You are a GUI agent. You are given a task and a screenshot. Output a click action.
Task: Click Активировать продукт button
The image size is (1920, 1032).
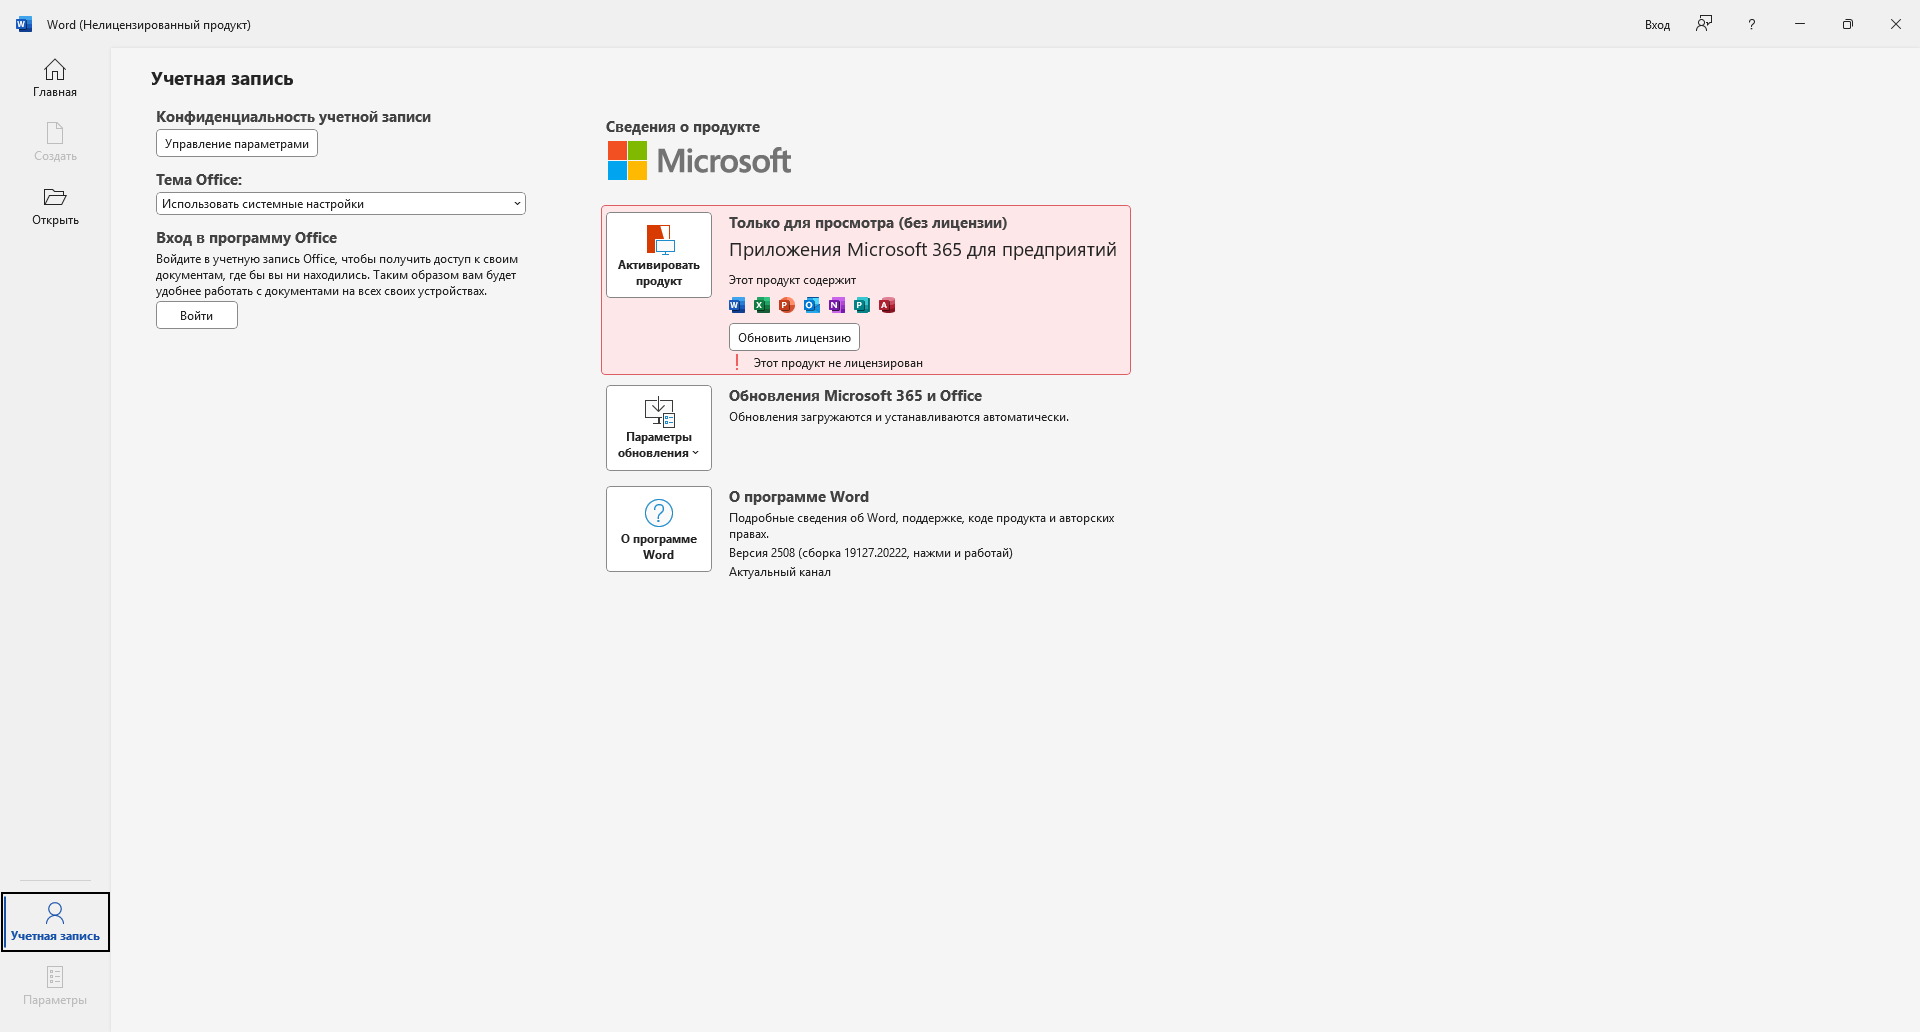[659, 255]
